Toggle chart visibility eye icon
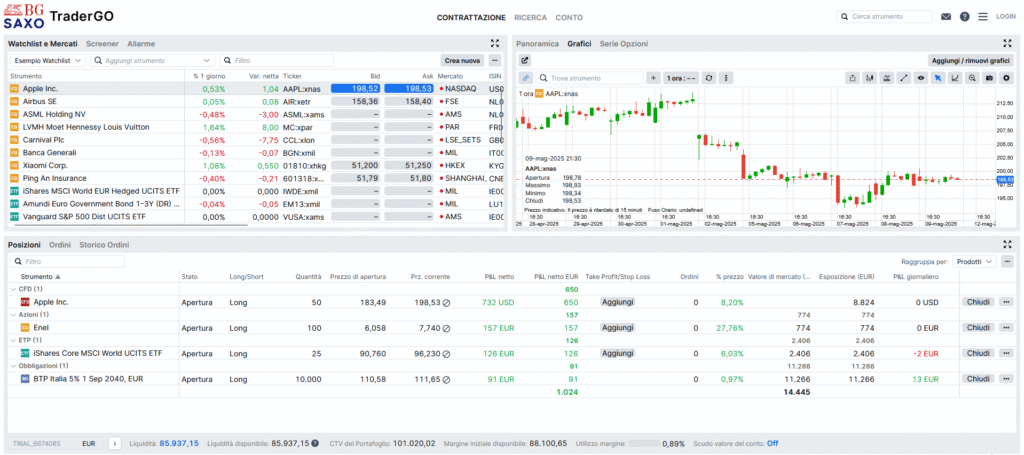Screen dimensions: 1024x455 921,78
